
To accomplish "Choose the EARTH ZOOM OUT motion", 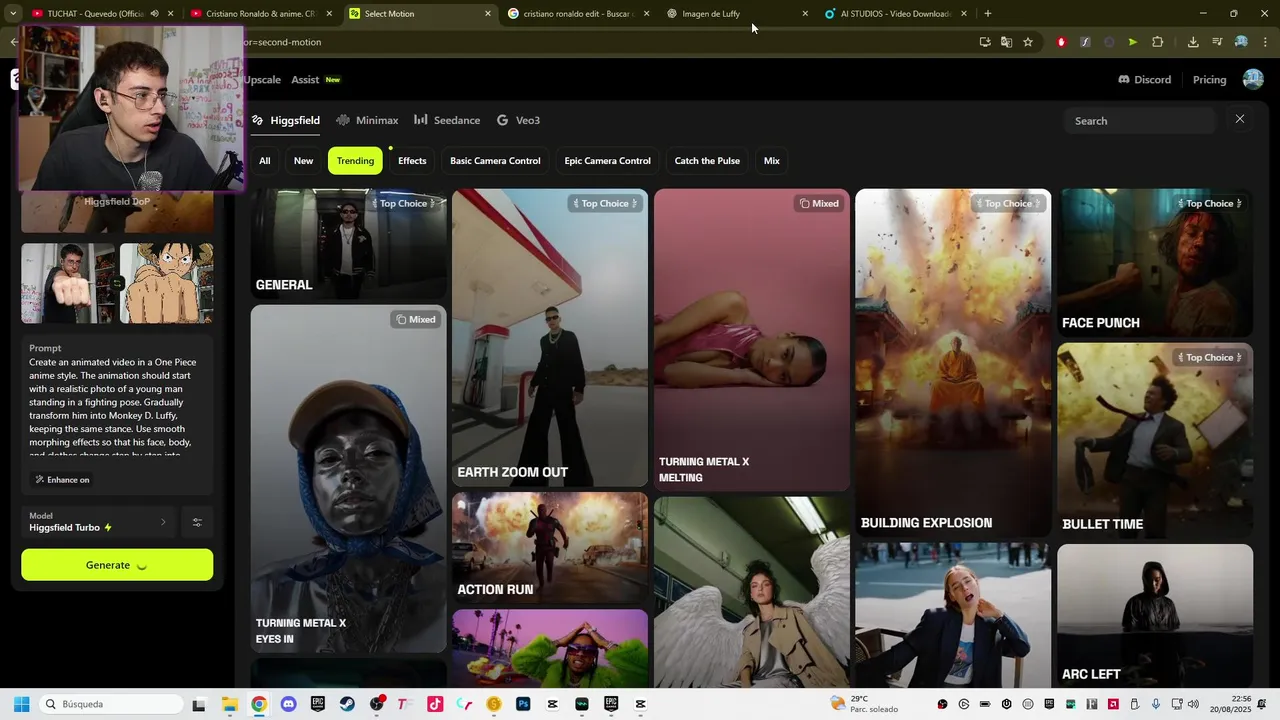I will pos(549,338).
